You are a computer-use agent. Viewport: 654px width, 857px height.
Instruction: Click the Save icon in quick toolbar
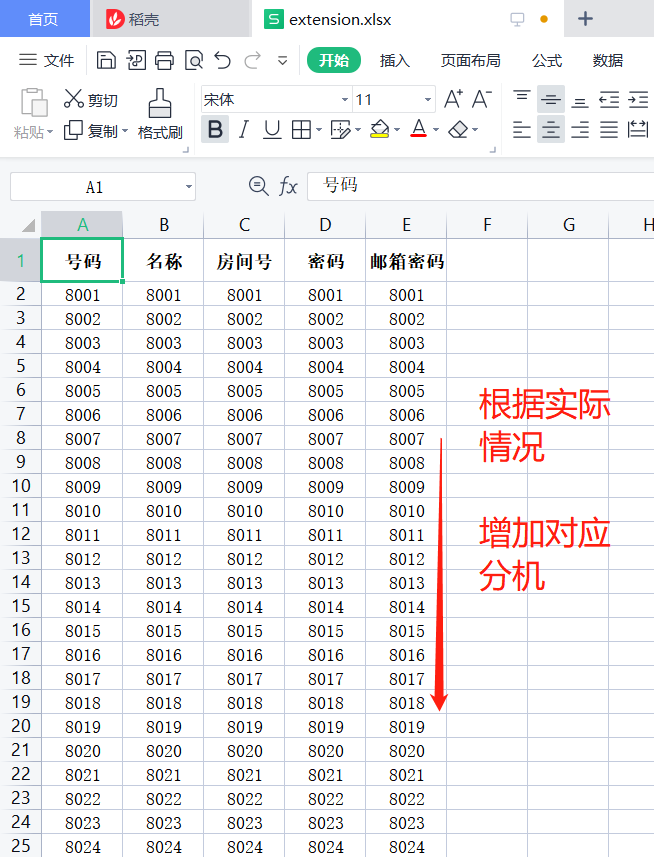click(106, 61)
